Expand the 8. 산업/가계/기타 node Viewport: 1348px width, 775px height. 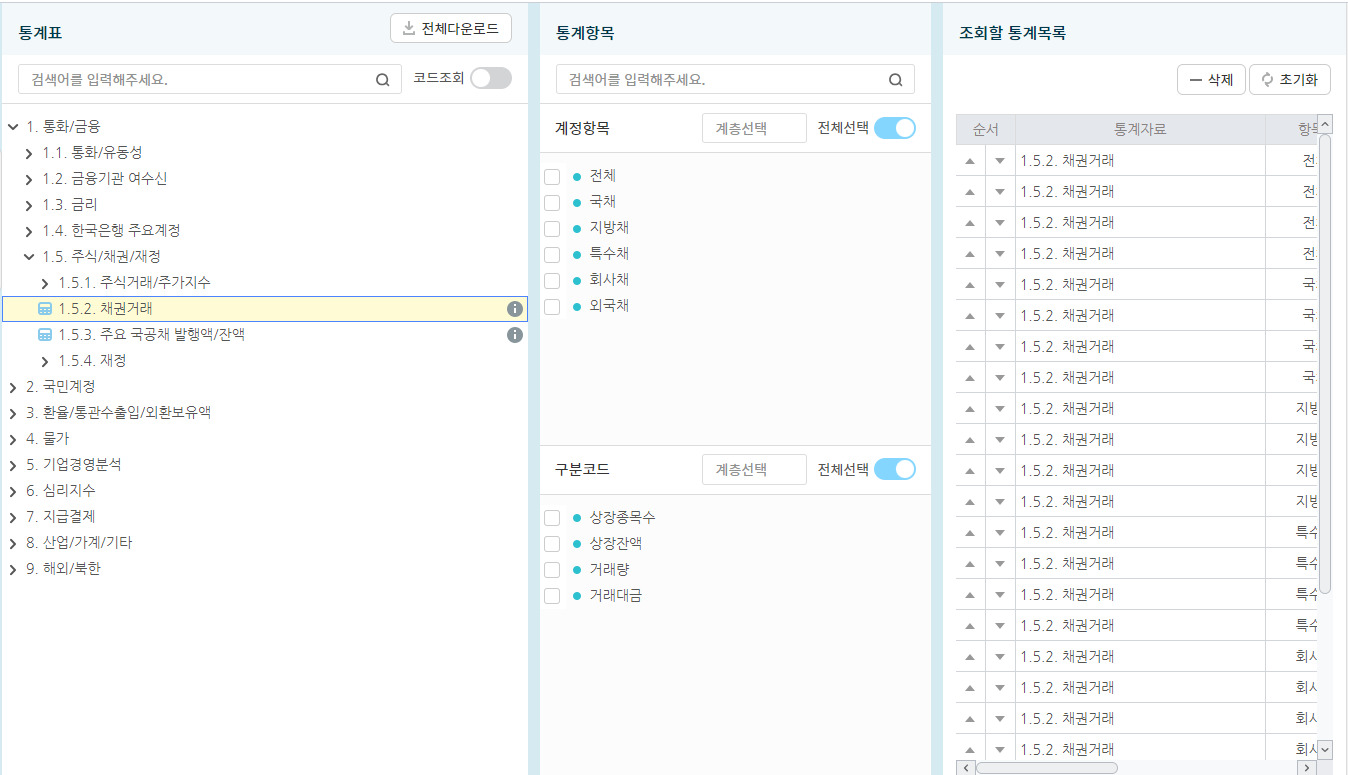(x=13, y=543)
